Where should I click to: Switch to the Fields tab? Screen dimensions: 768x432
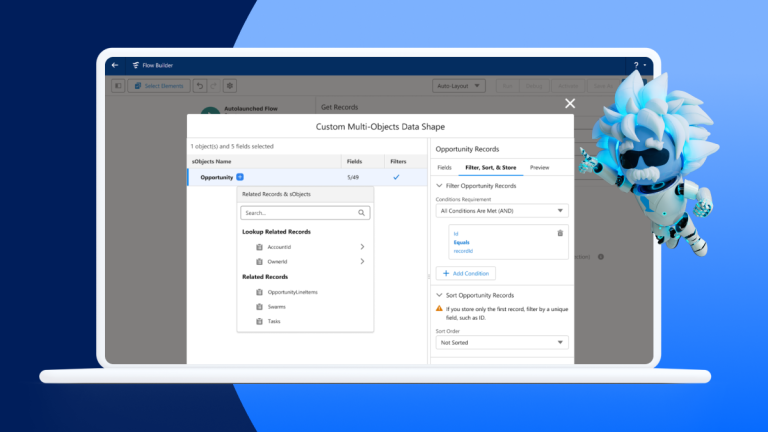[445, 167]
